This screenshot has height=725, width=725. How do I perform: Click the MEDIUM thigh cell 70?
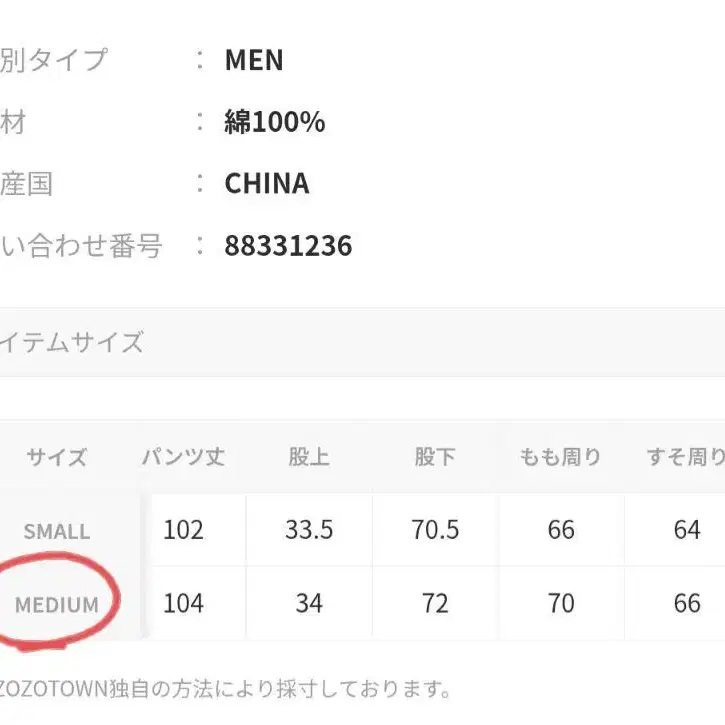click(x=561, y=603)
